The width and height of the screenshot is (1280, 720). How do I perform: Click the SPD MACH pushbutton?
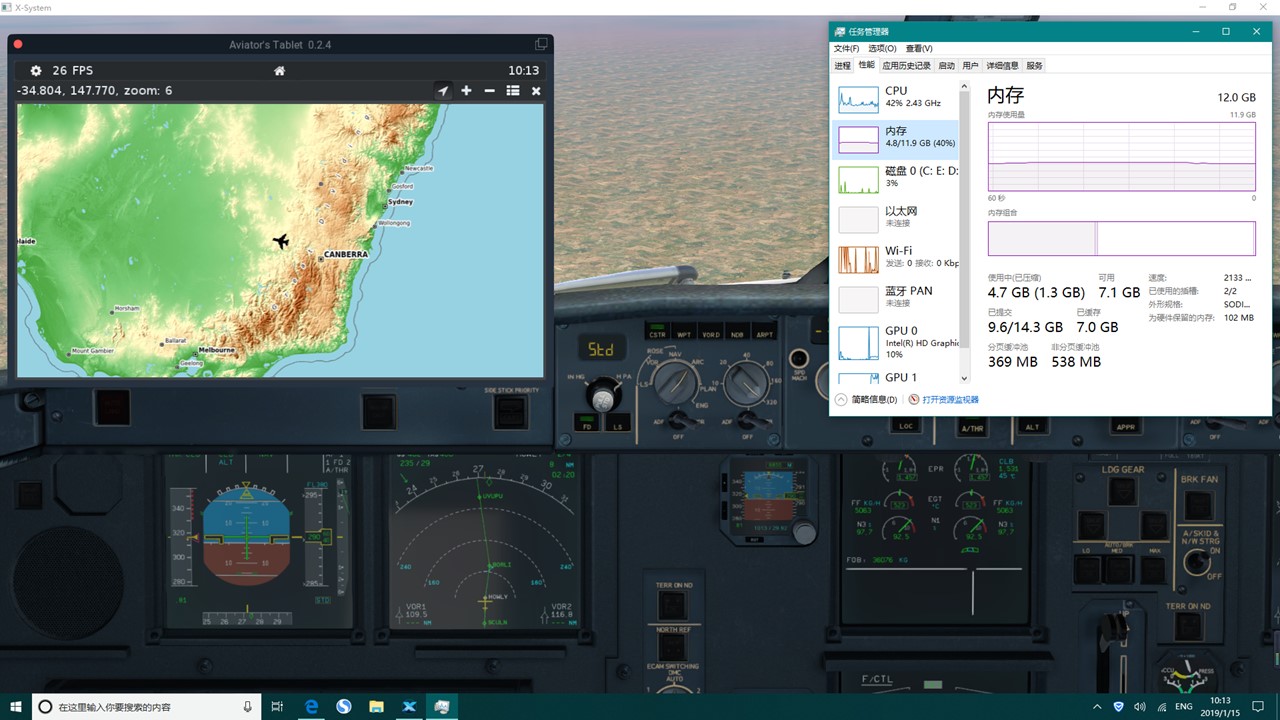(798, 360)
